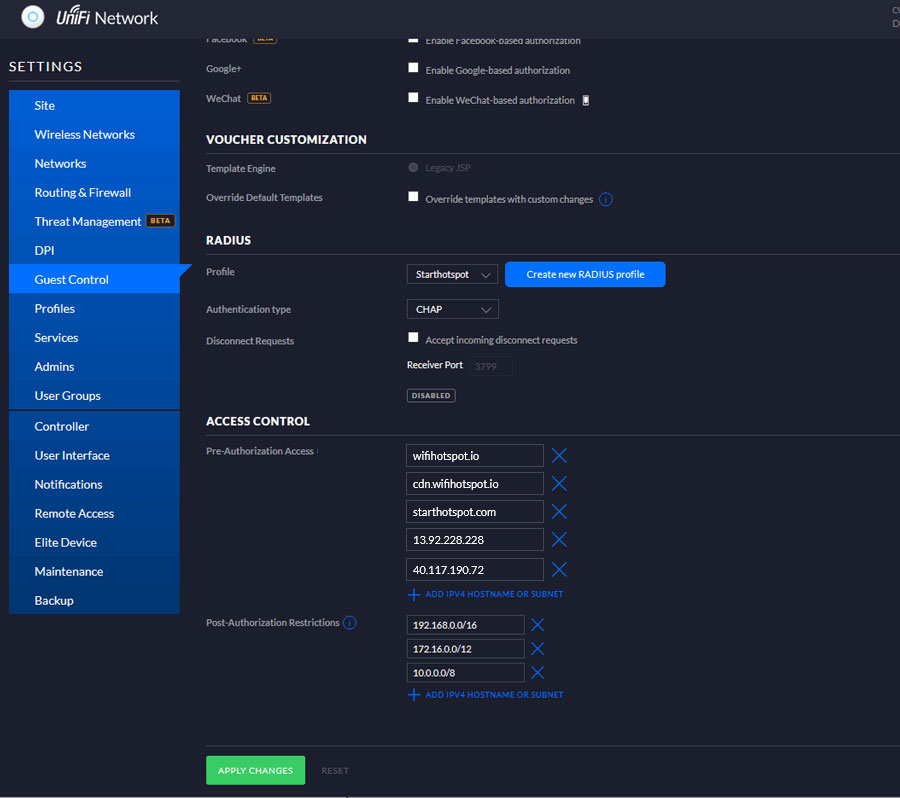Delete the 10.0.0.0/8 restriction
900x798 pixels.
[537, 673]
